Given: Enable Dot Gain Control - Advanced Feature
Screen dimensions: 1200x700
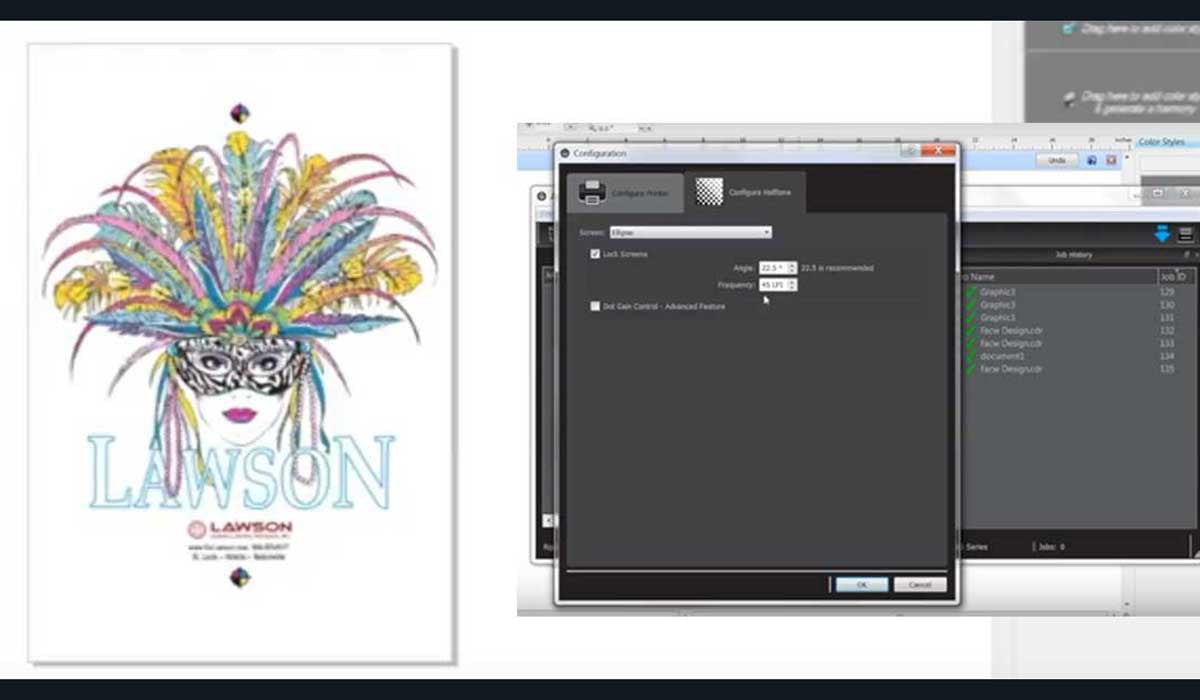Looking at the screenshot, I should point(594,306).
